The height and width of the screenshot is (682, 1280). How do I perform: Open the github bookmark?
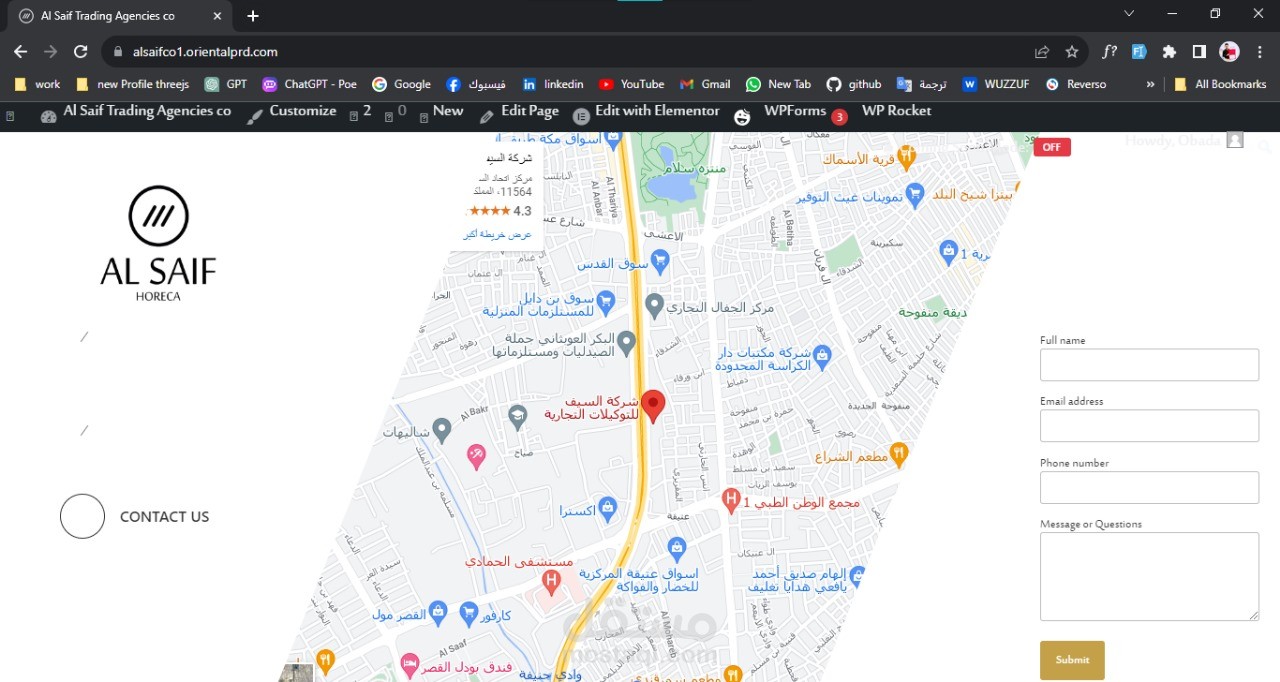click(854, 84)
